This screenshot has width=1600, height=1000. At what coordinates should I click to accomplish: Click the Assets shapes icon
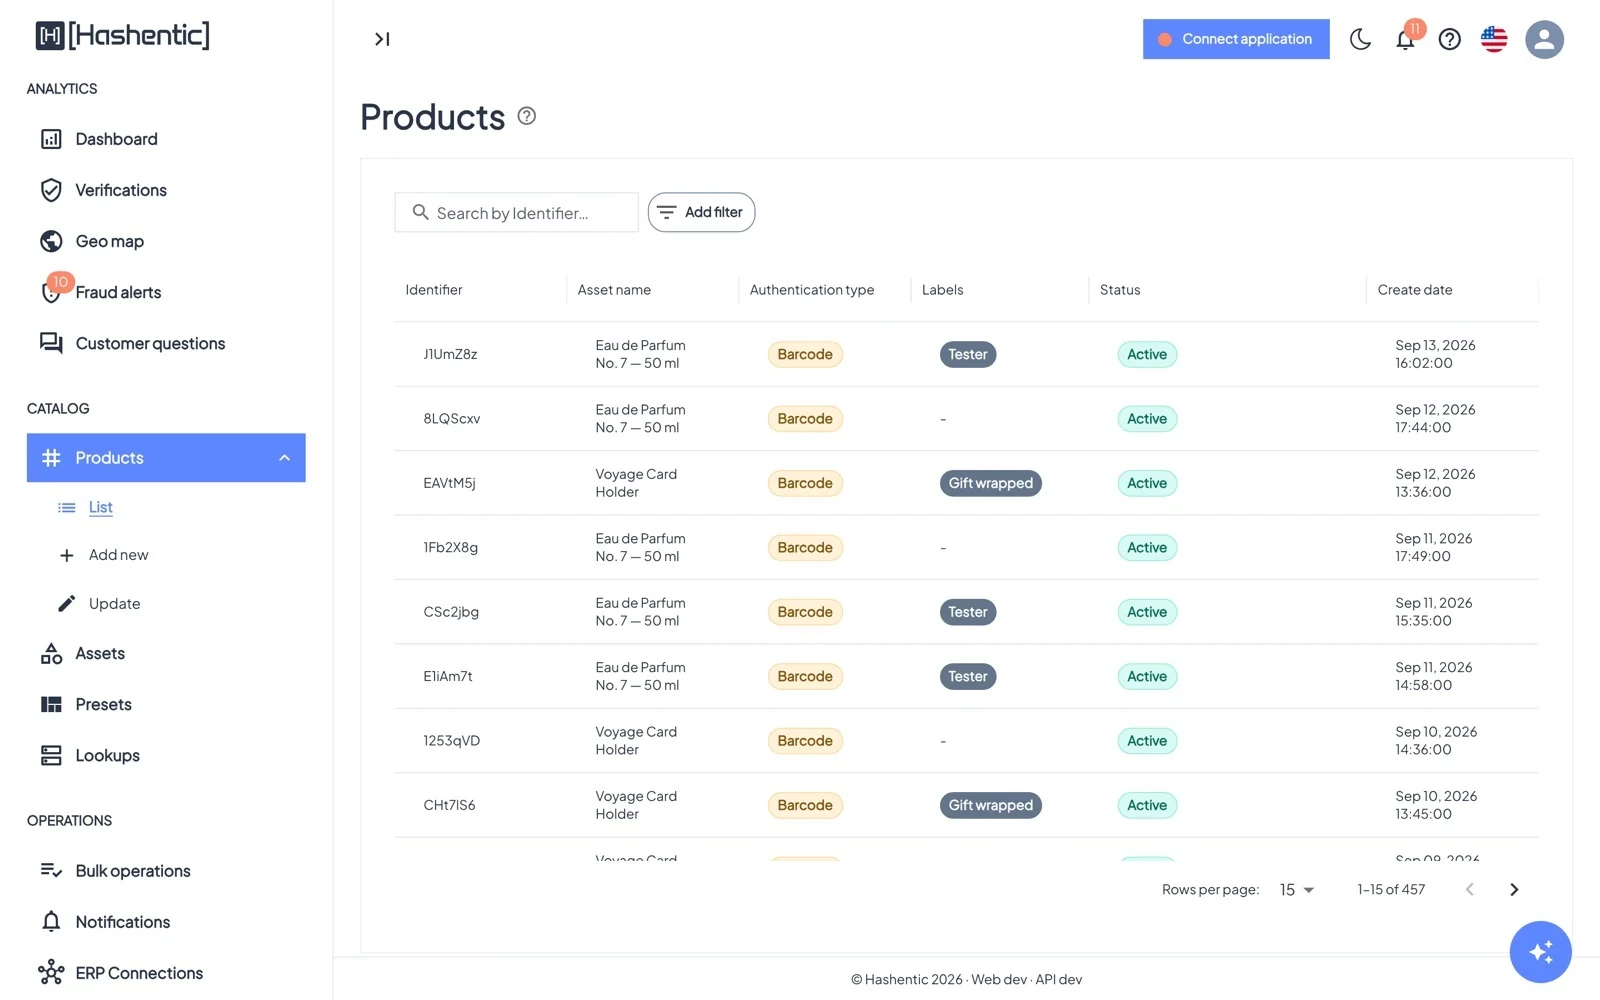coord(51,654)
